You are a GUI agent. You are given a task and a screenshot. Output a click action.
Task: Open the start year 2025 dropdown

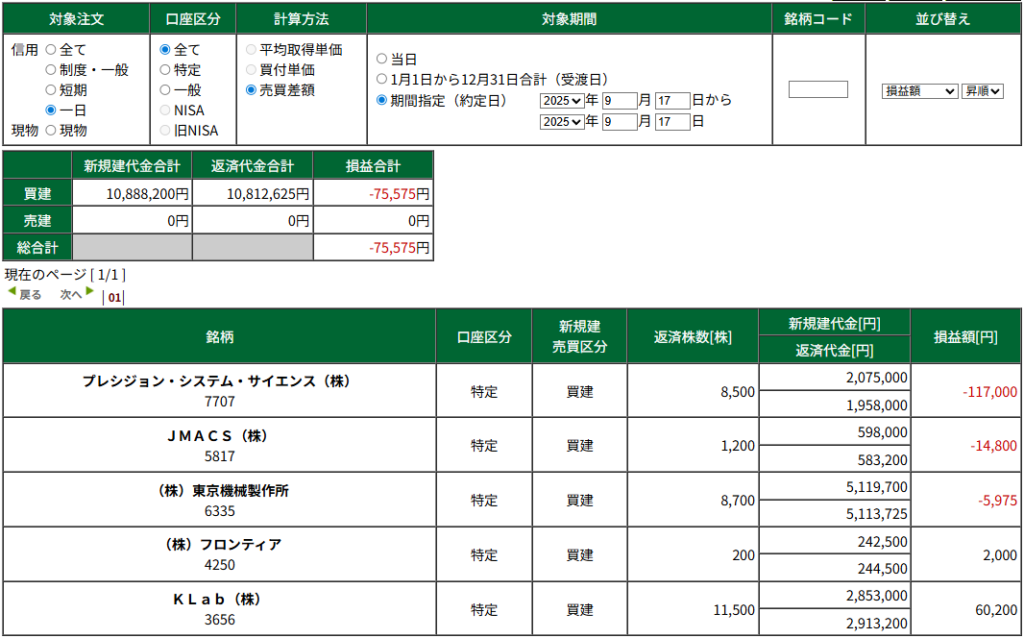[561, 100]
